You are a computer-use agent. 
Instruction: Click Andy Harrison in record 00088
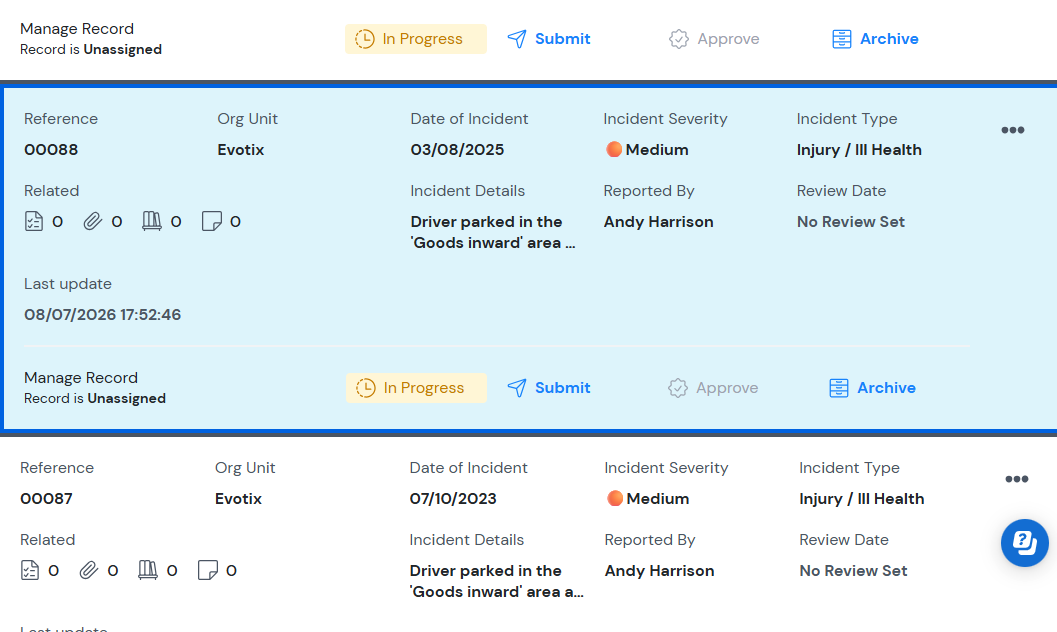point(659,222)
